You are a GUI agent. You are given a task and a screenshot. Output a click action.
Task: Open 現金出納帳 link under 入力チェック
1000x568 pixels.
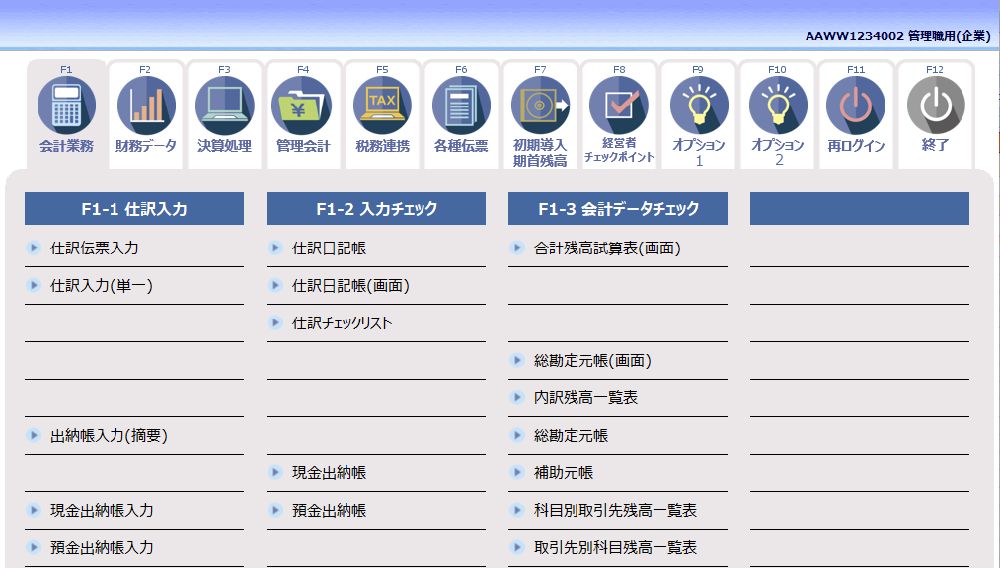point(328,472)
